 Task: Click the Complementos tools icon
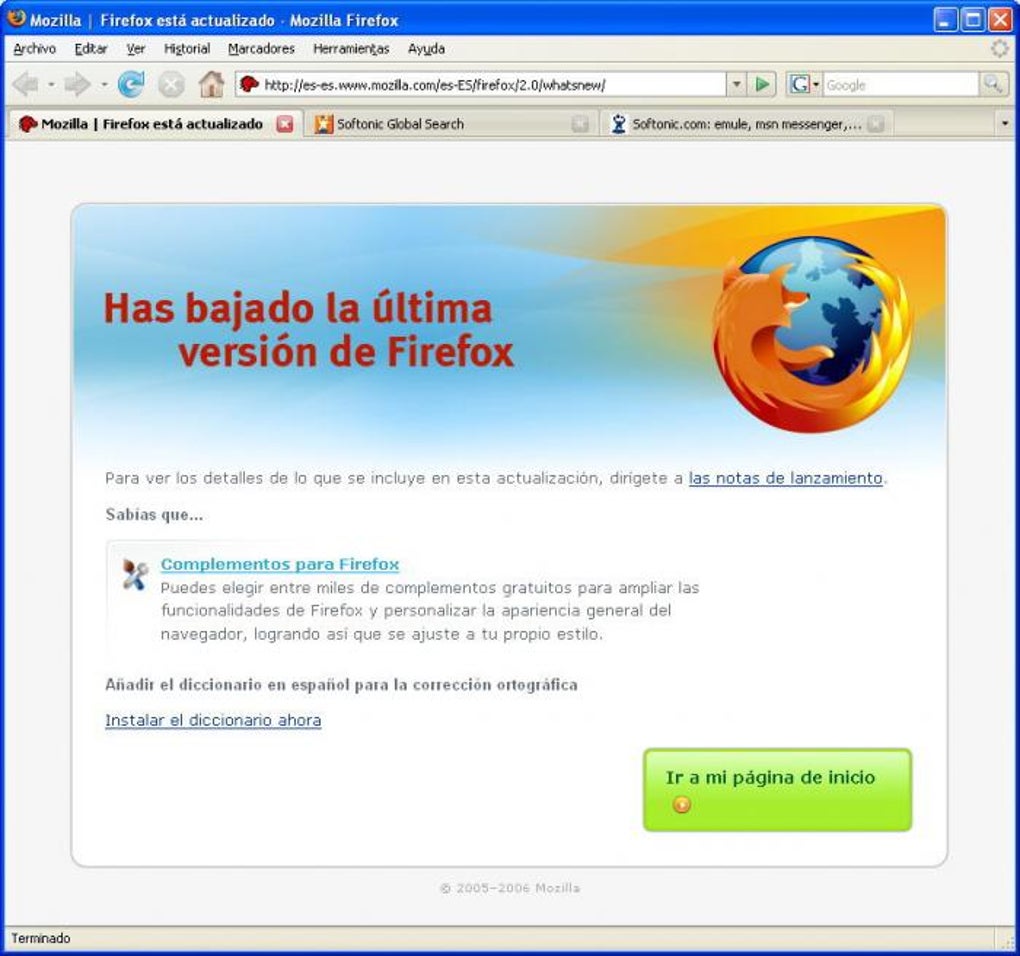click(135, 574)
